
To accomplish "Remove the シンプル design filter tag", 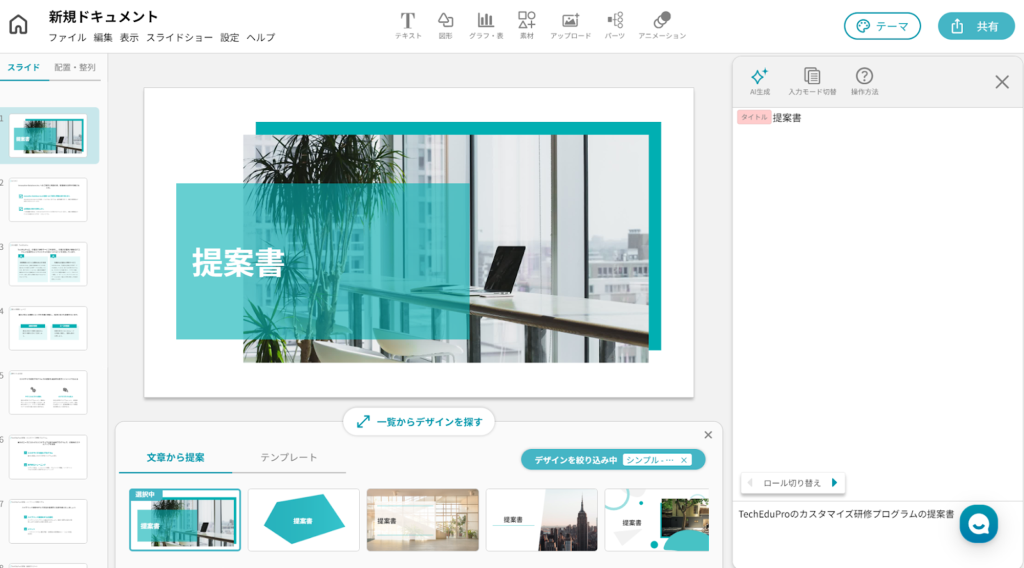I will coord(684,460).
